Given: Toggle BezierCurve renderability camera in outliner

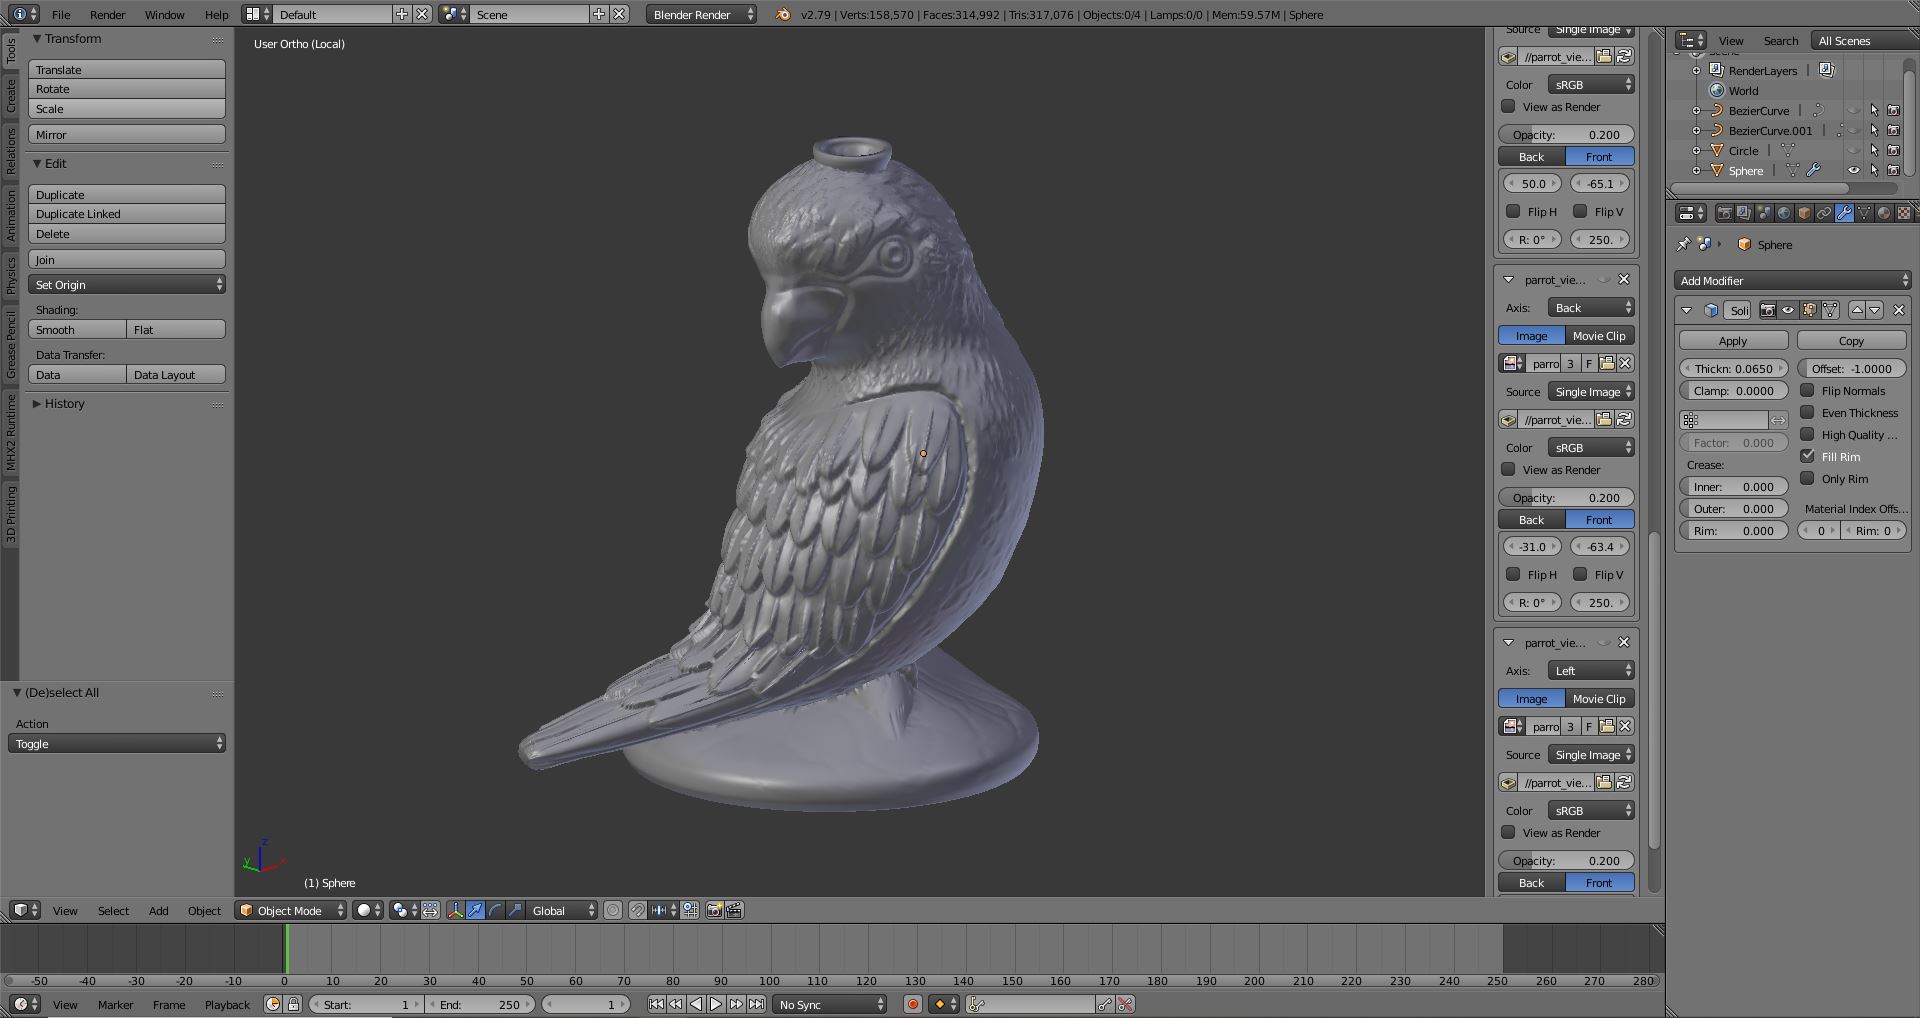Looking at the screenshot, I should tap(1893, 110).
